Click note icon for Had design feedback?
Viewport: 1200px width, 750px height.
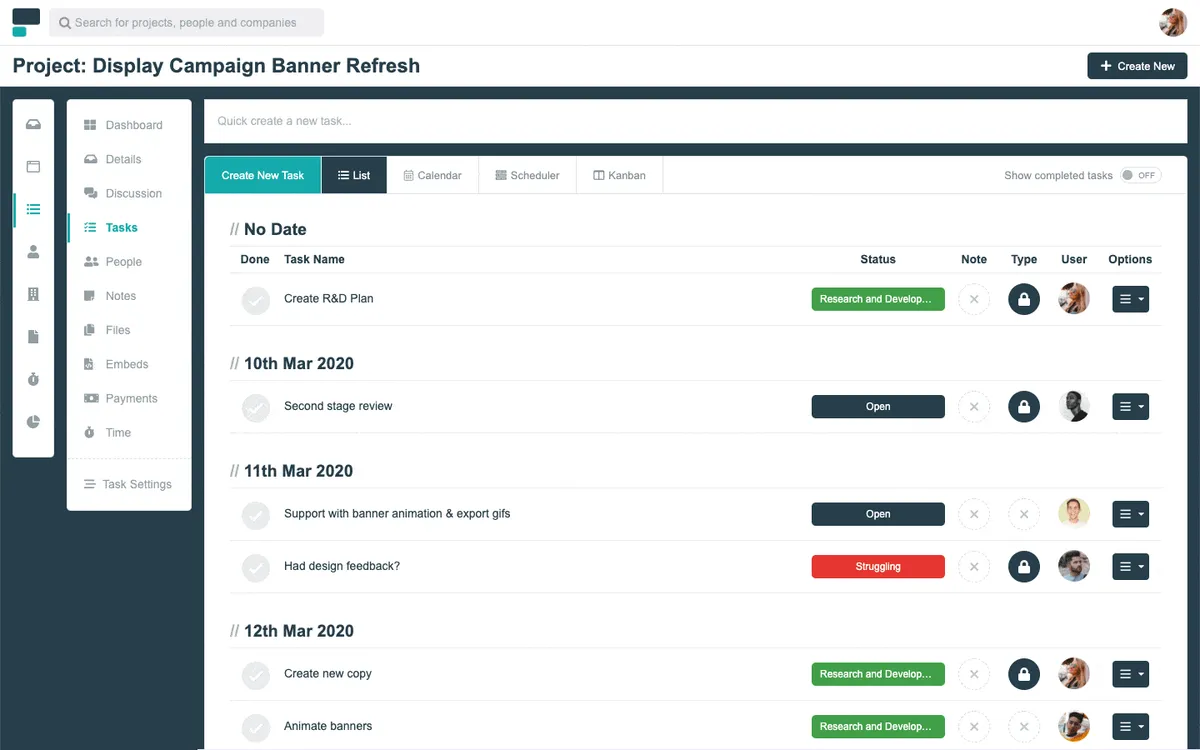pos(974,567)
